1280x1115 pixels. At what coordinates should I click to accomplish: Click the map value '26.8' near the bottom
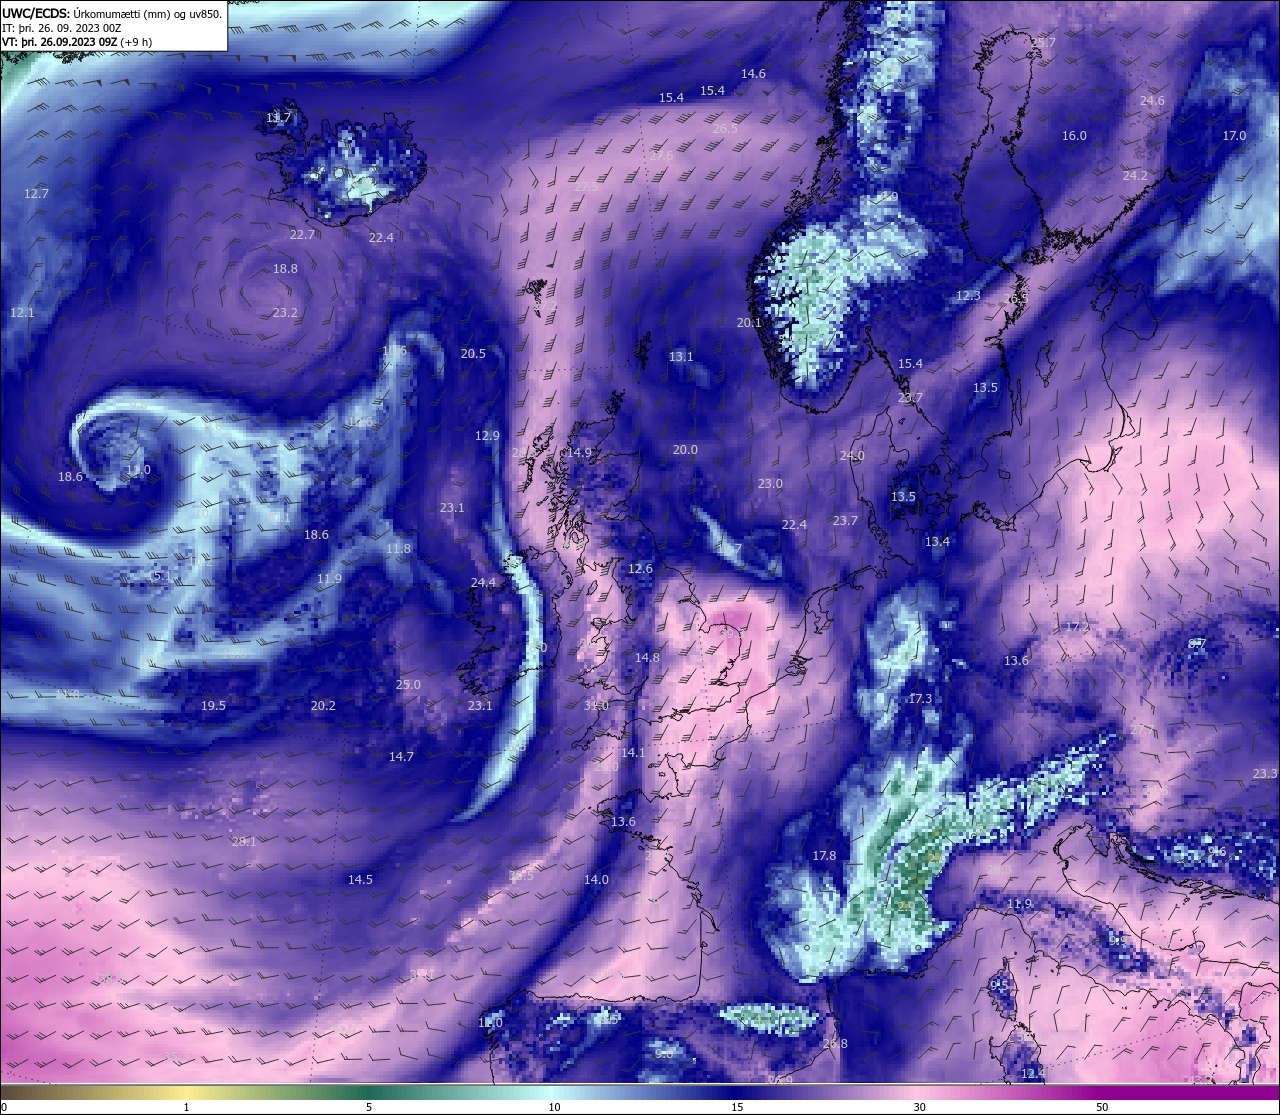pyautogui.click(x=835, y=1044)
